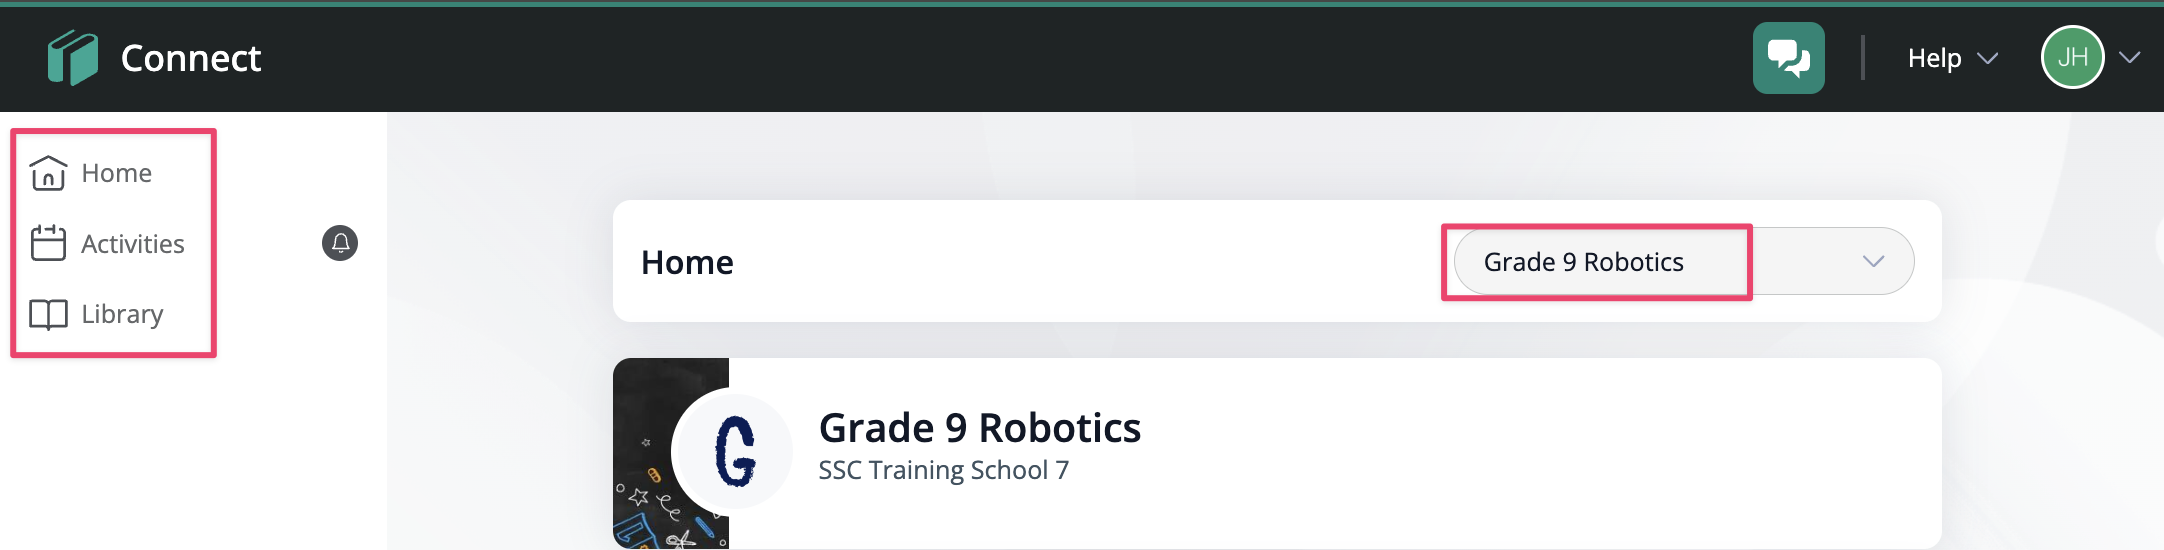
Task: Open the Grade 9 Robotics class selector
Action: pyautogui.click(x=1684, y=261)
